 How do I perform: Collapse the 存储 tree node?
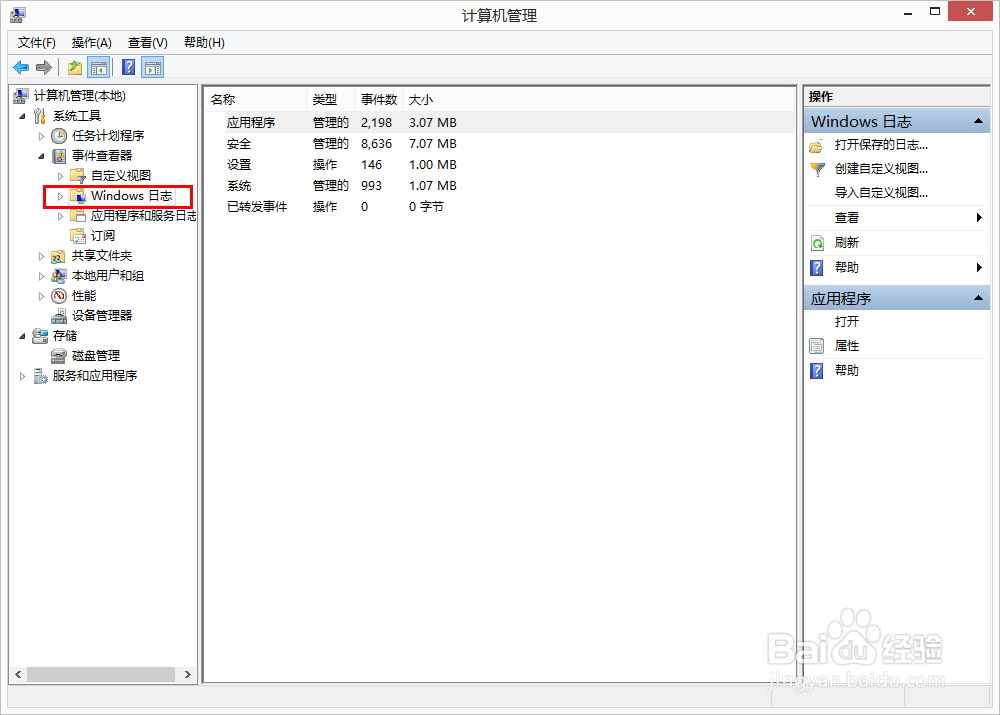click(x=22, y=336)
